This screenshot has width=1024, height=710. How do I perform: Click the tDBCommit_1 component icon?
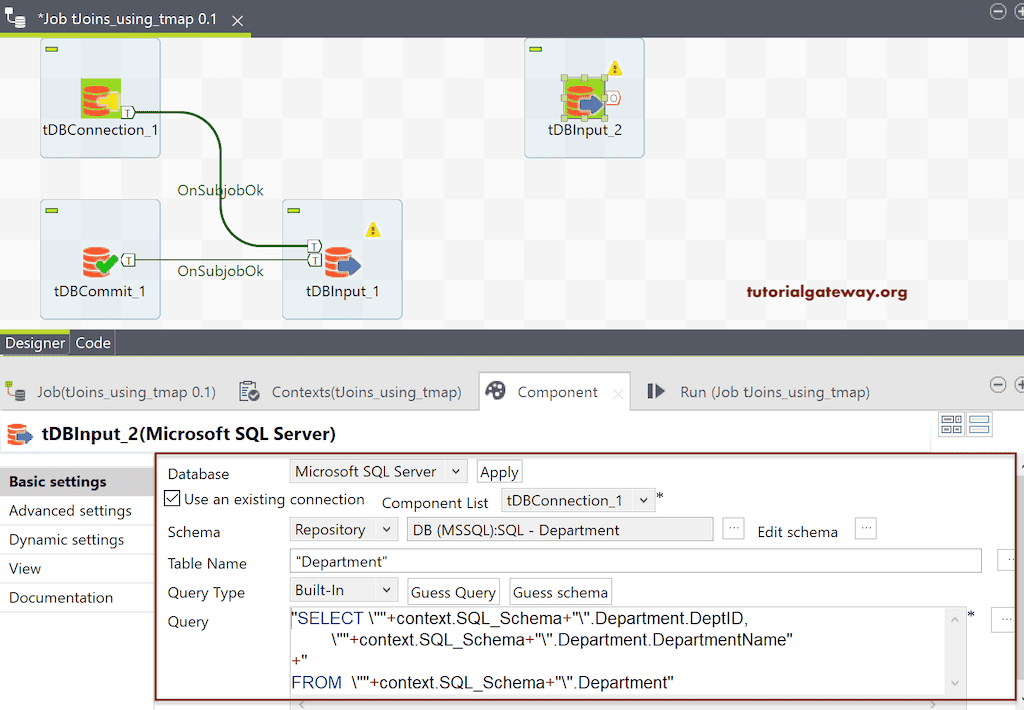click(100, 262)
